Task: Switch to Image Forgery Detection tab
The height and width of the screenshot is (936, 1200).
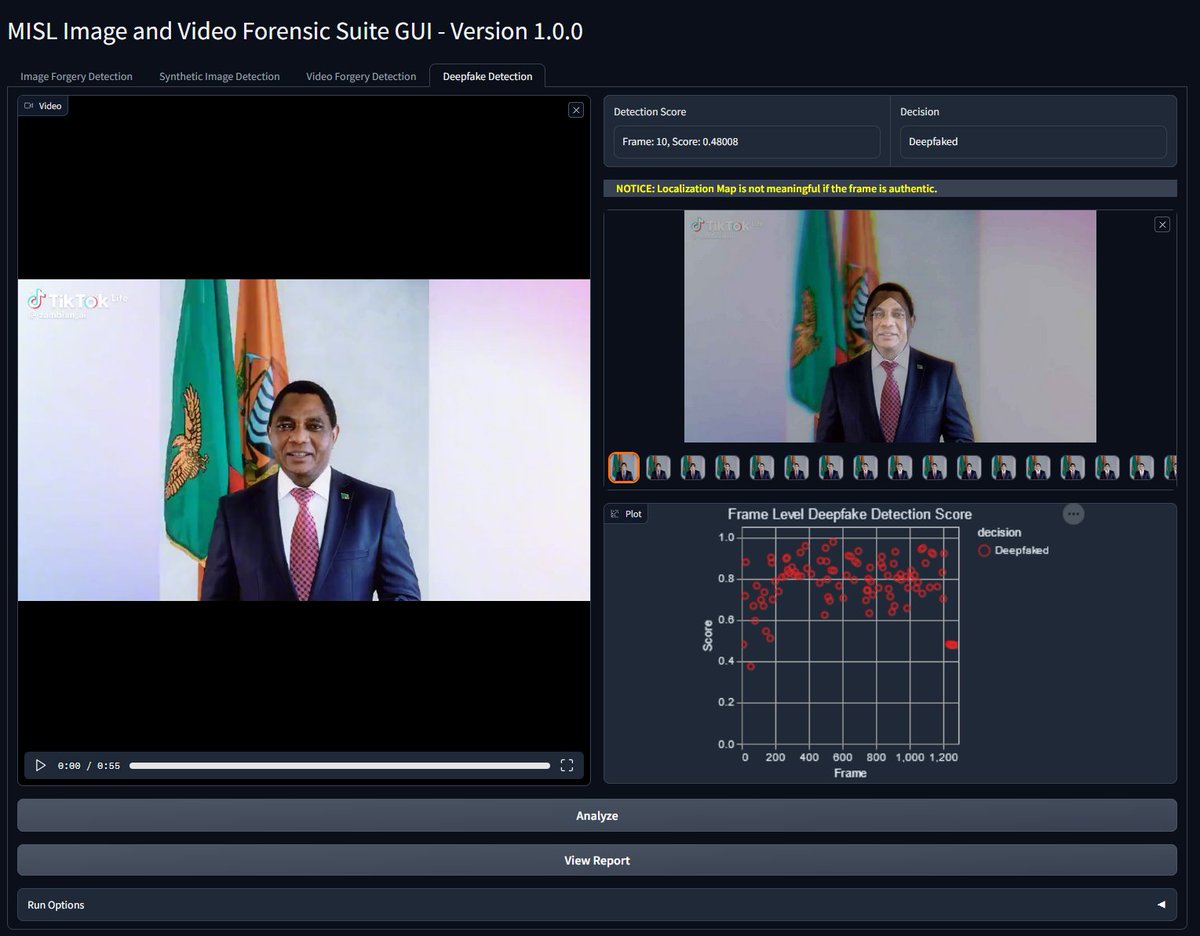Action: 76,76
